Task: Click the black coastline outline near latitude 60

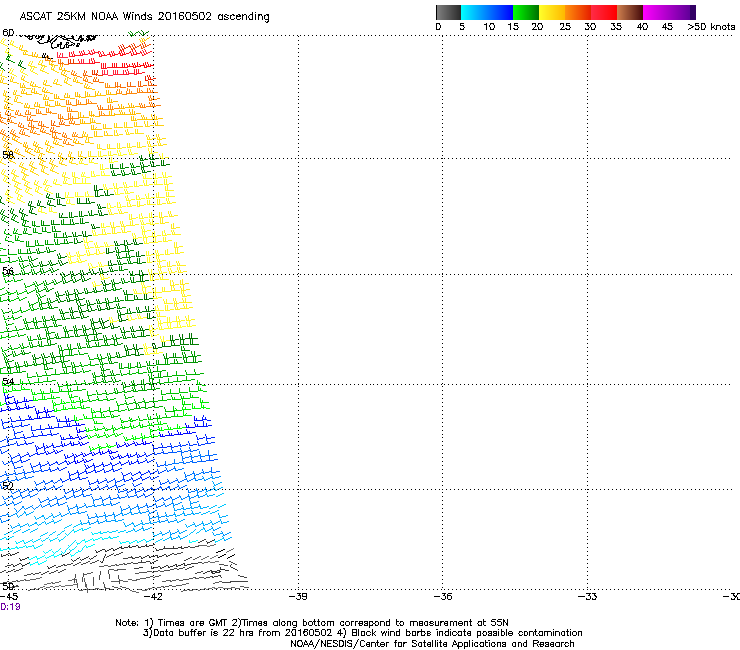Action: coord(59,40)
